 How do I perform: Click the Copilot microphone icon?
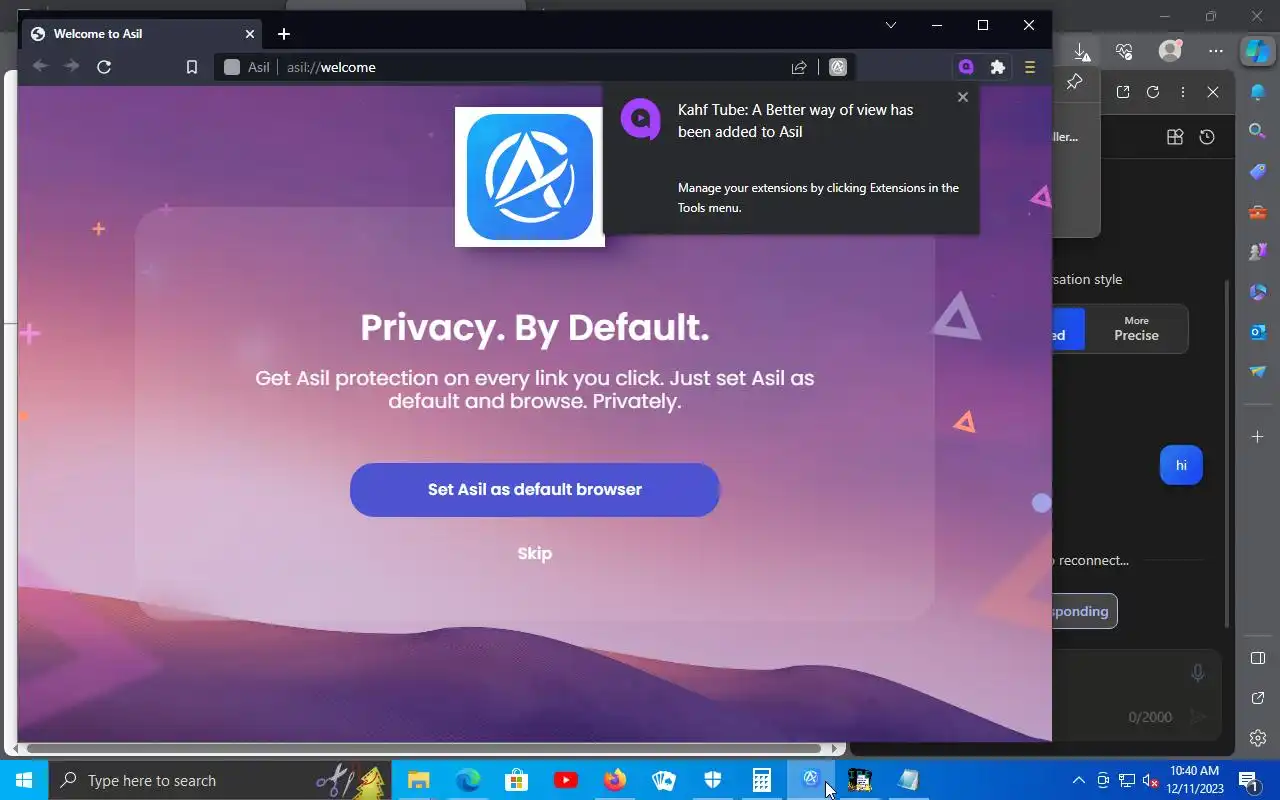(x=1198, y=673)
